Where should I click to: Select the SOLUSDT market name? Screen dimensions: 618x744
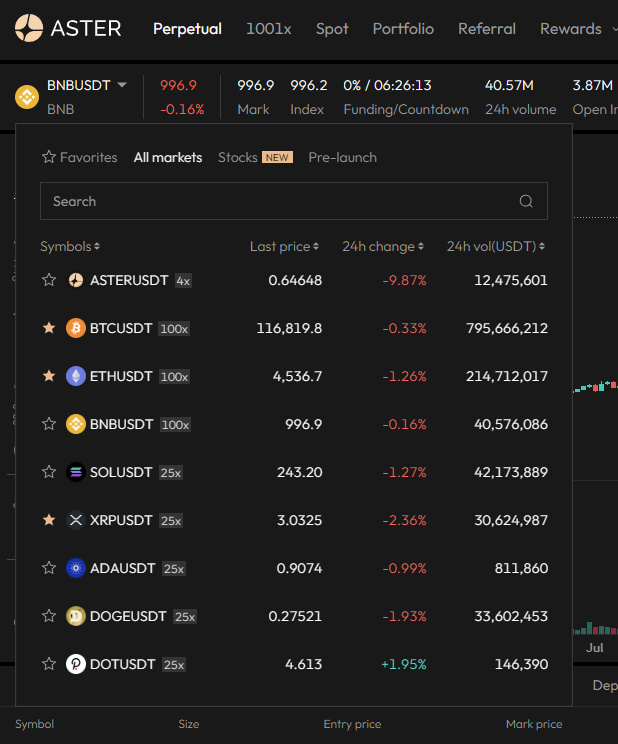121,472
